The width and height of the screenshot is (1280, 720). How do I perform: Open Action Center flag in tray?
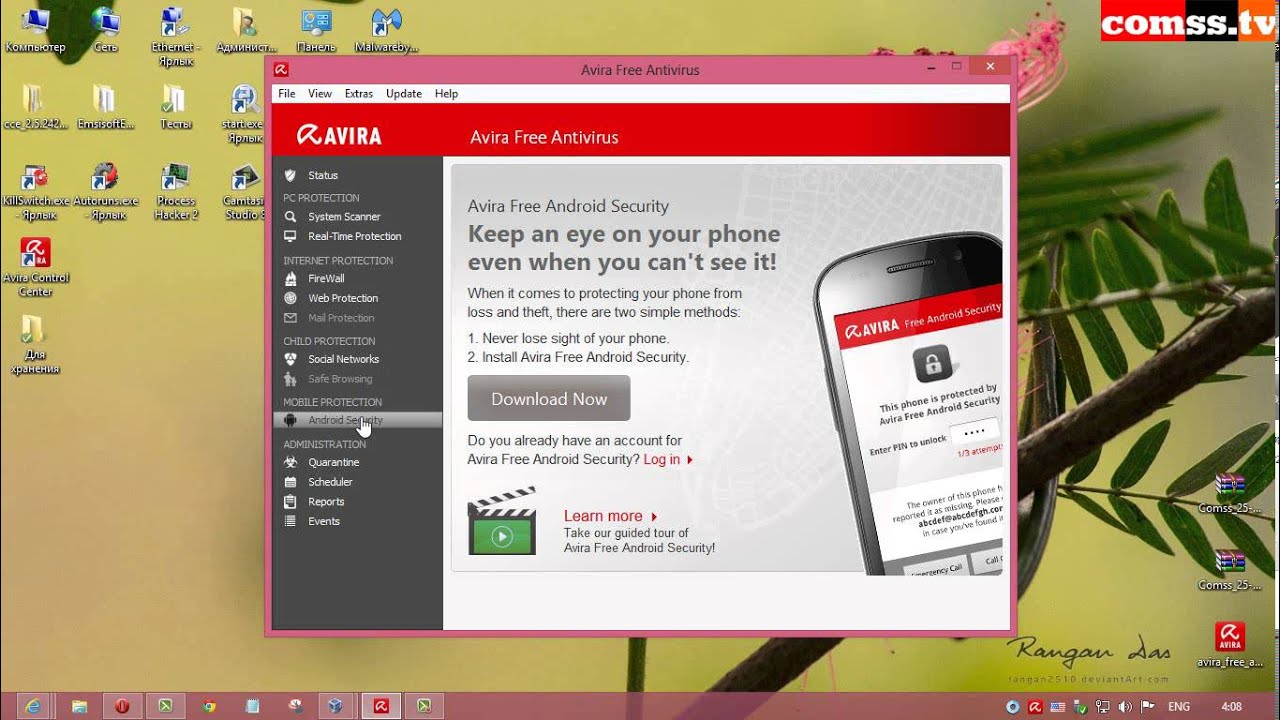click(x=1146, y=706)
